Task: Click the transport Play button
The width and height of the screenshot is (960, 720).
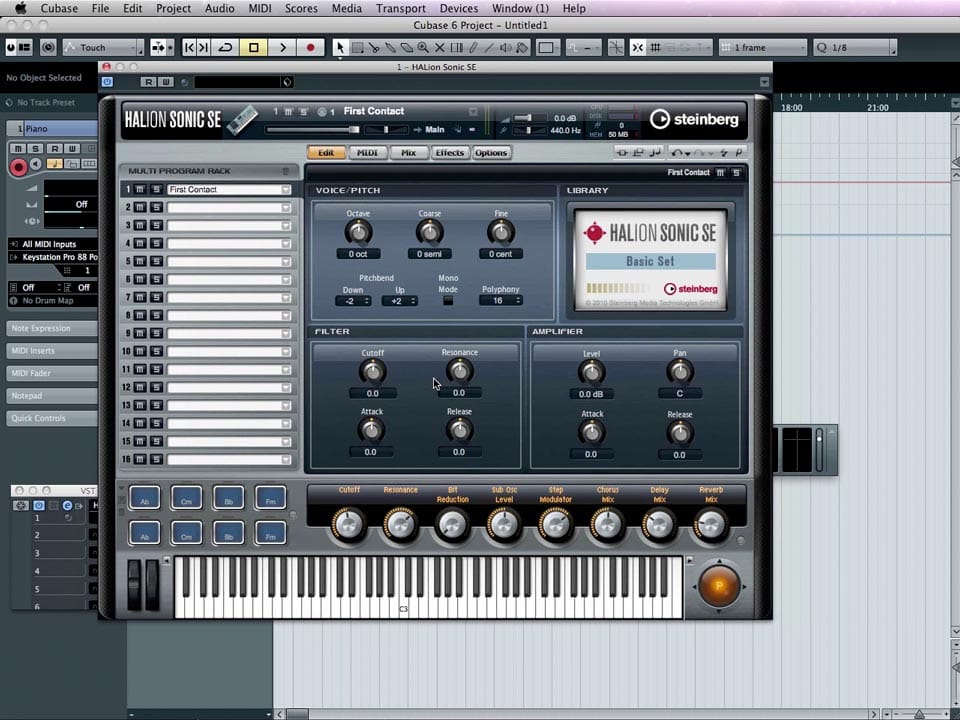Action: (282, 47)
